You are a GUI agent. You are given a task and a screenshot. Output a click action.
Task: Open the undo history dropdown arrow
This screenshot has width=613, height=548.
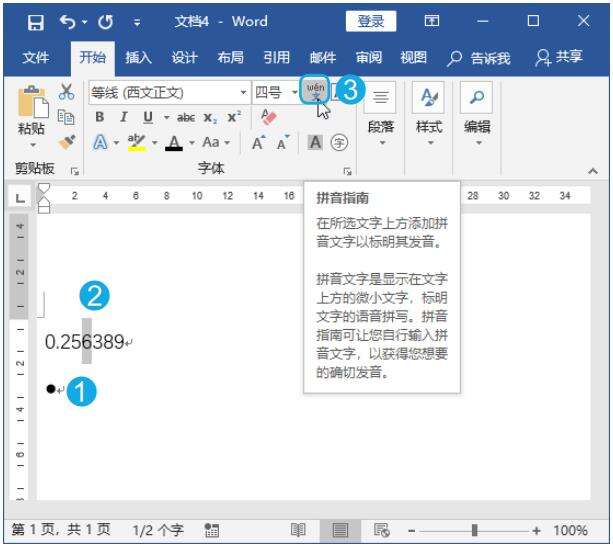click(x=84, y=22)
